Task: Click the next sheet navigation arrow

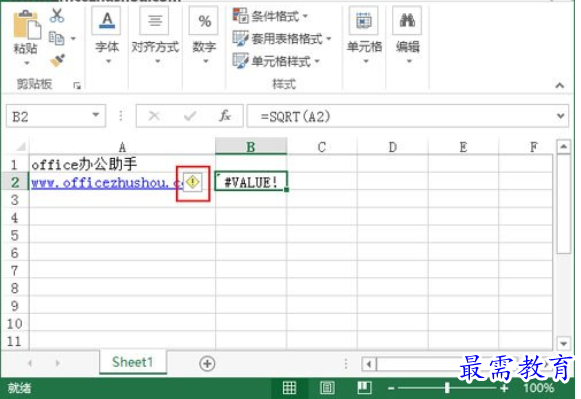Action: click(57, 363)
